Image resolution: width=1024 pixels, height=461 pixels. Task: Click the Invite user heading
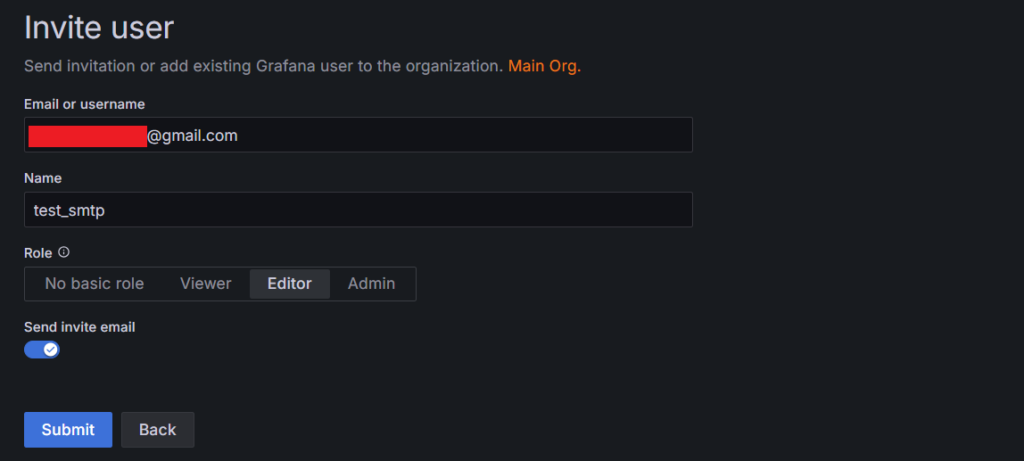click(99, 28)
